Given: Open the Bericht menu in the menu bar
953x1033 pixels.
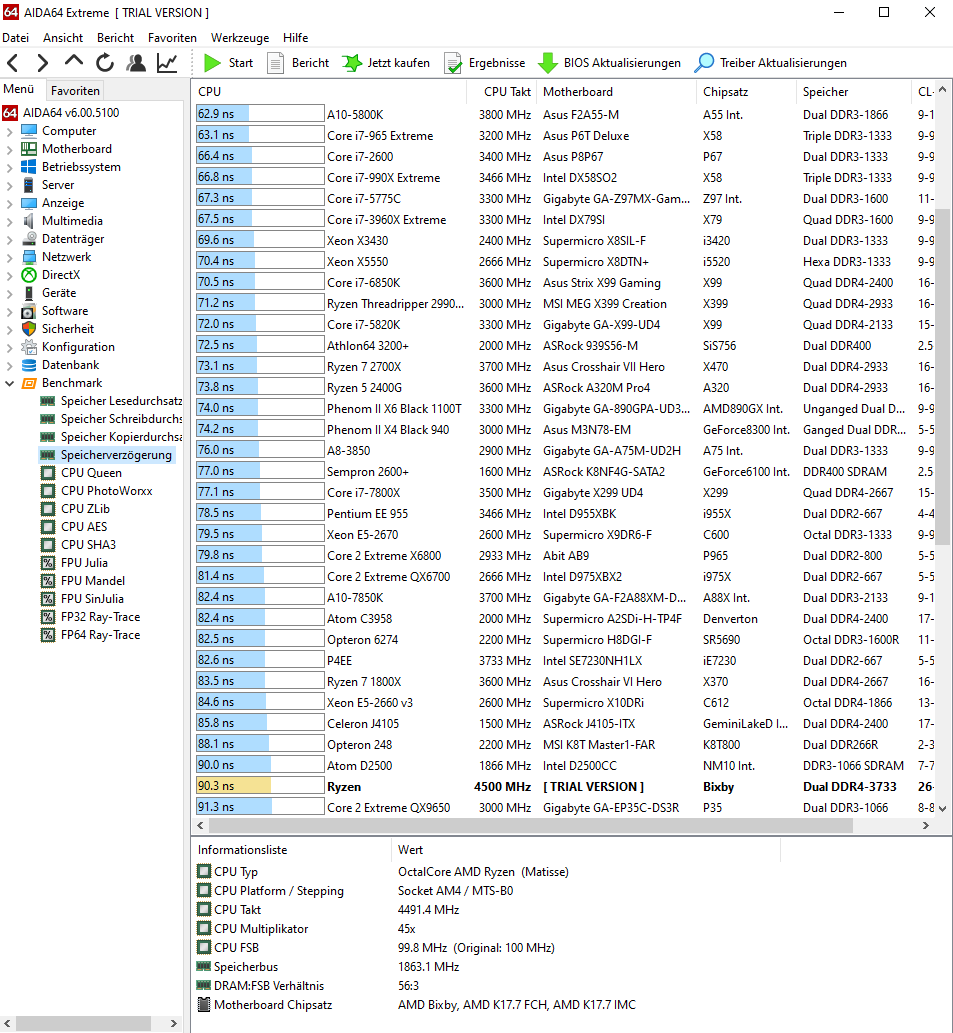Looking at the screenshot, I should coord(115,38).
